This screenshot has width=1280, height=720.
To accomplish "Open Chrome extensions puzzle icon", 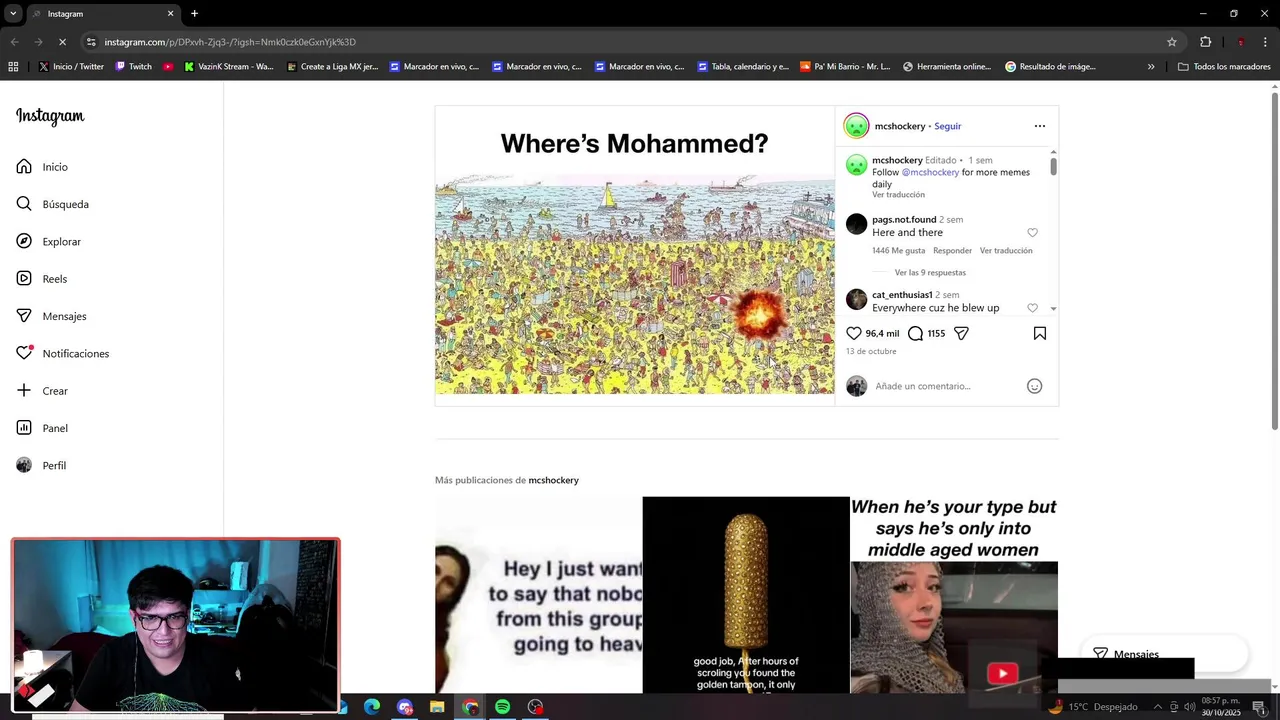I will (x=1206, y=42).
